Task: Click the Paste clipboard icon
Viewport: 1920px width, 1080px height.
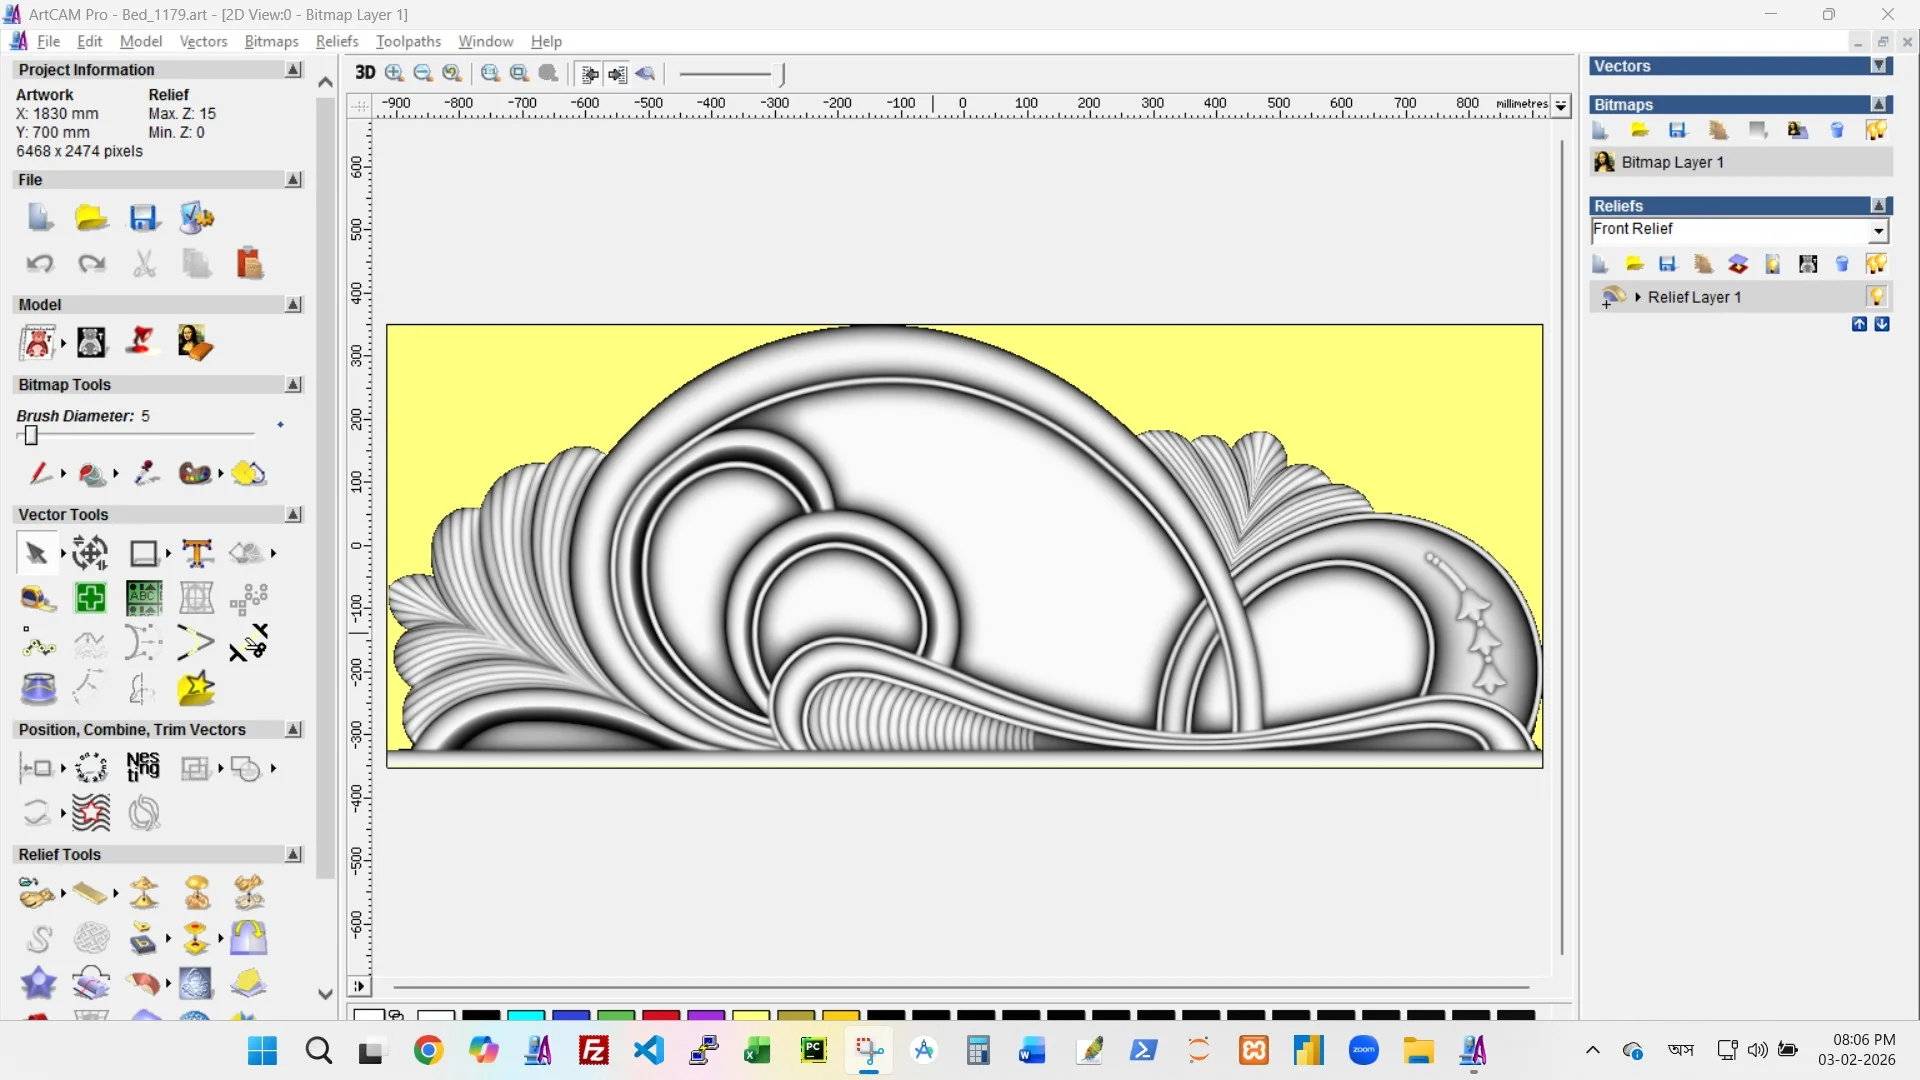Action: (249, 263)
